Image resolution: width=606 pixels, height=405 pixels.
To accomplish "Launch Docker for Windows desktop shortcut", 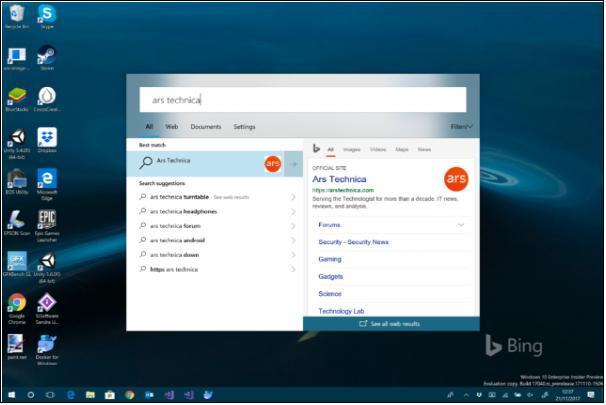I will pyautogui.click(x=47, y=350).
